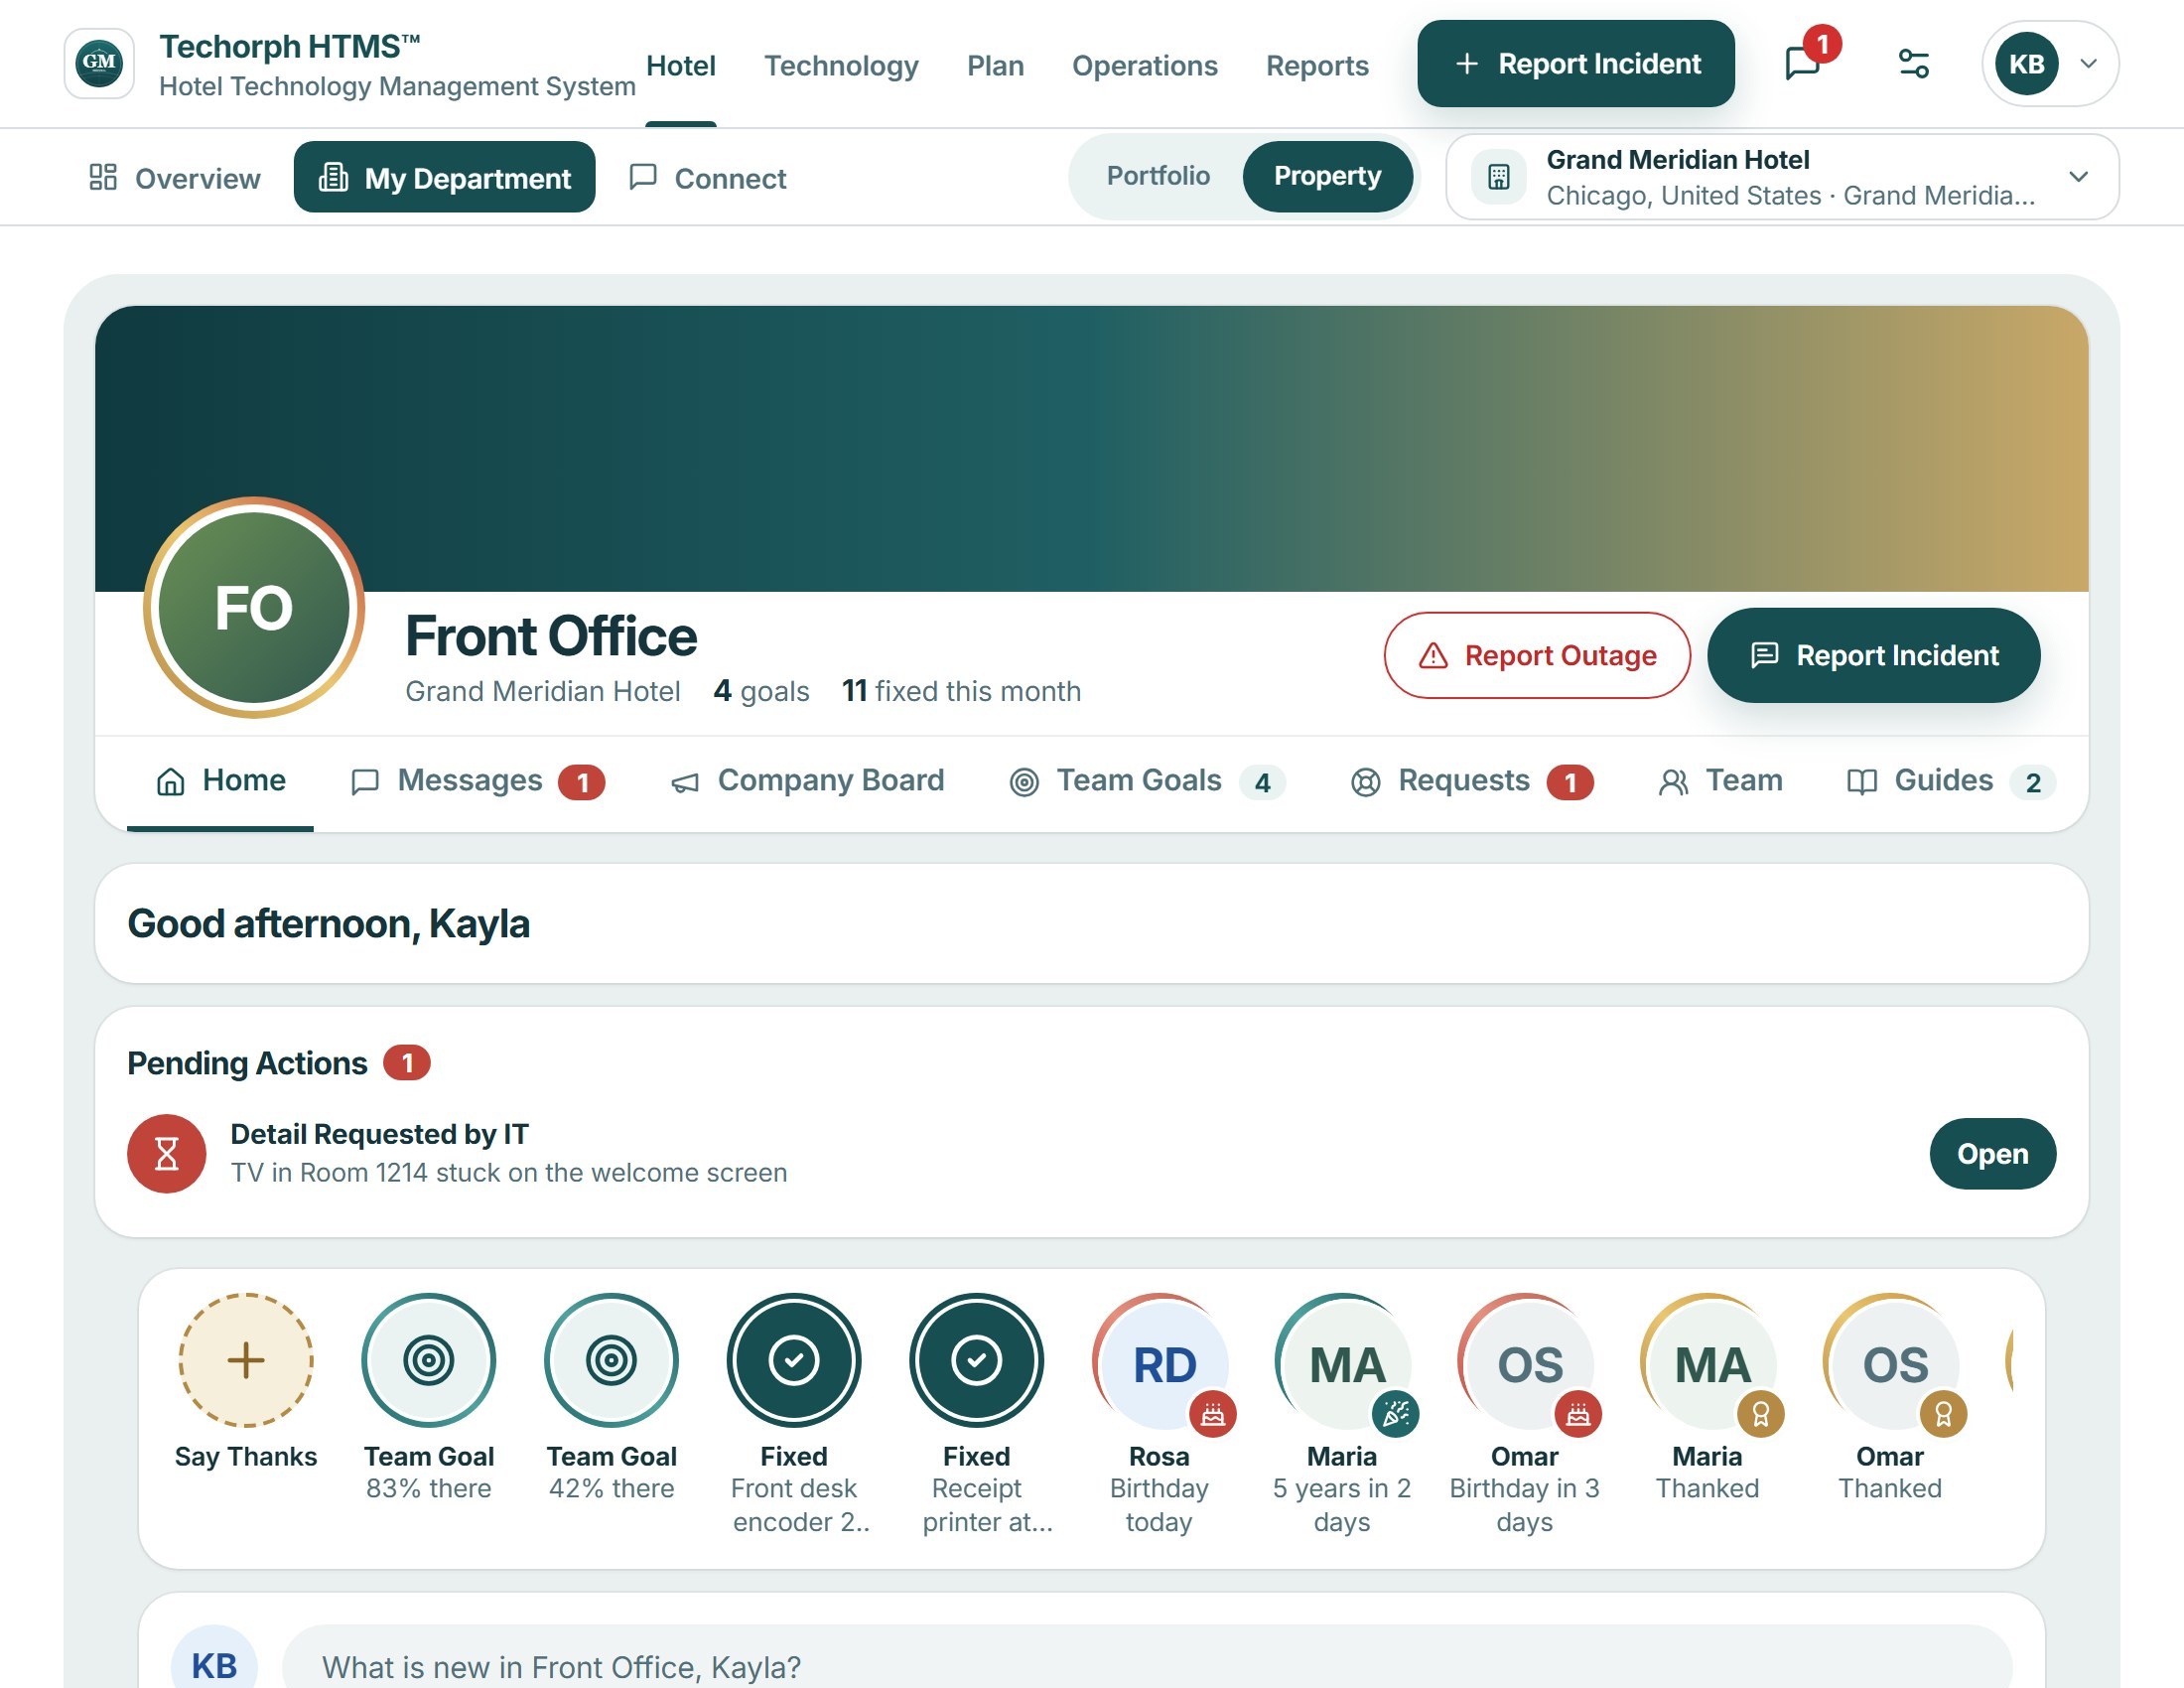2184x1688 pixels.
Task: Click the hourglass pending action icon
Action: (167, 1153)
